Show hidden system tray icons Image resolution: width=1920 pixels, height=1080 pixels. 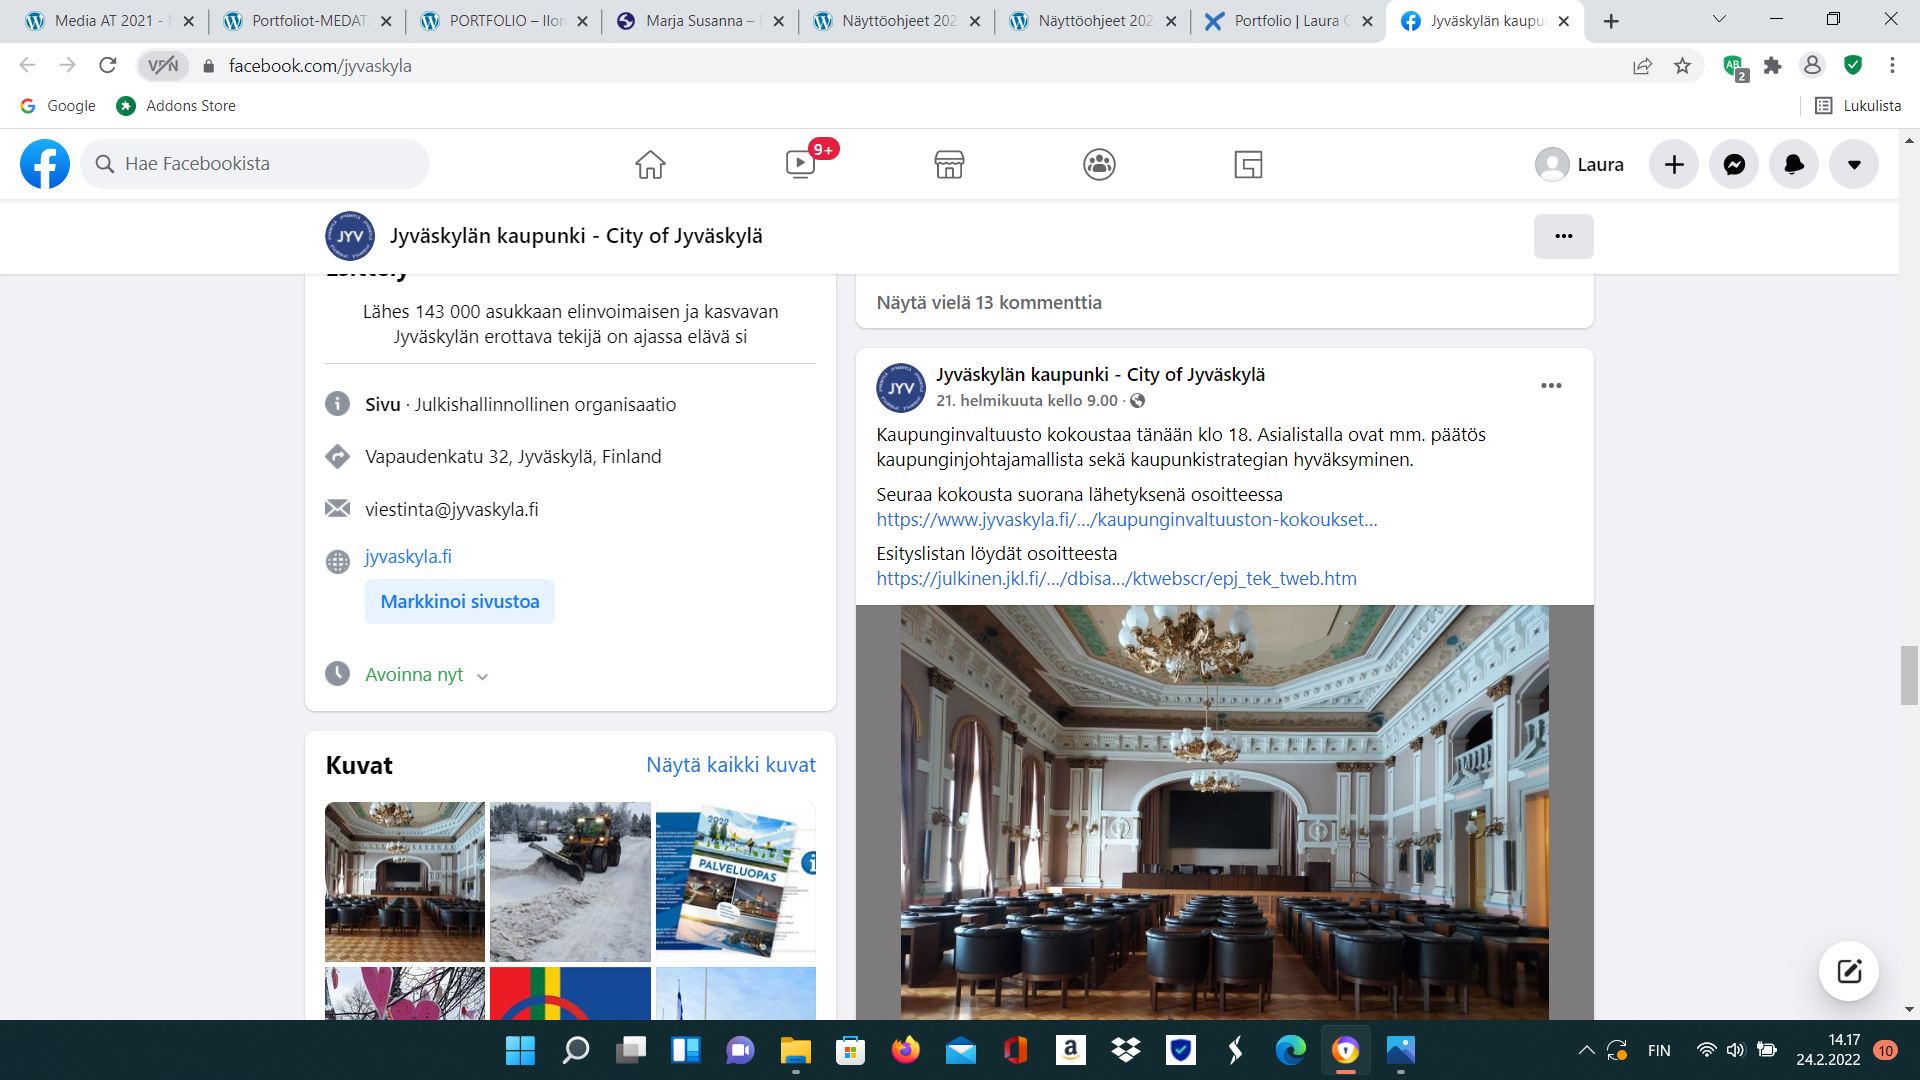1586,1050
